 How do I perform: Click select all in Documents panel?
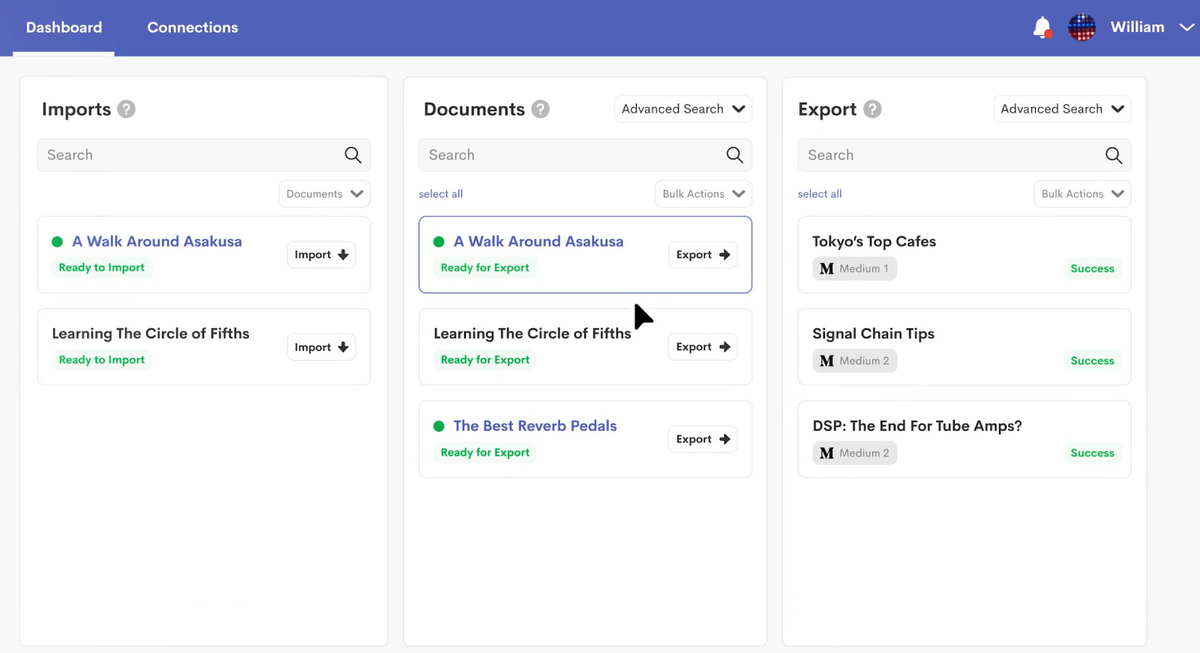(441, 194)
